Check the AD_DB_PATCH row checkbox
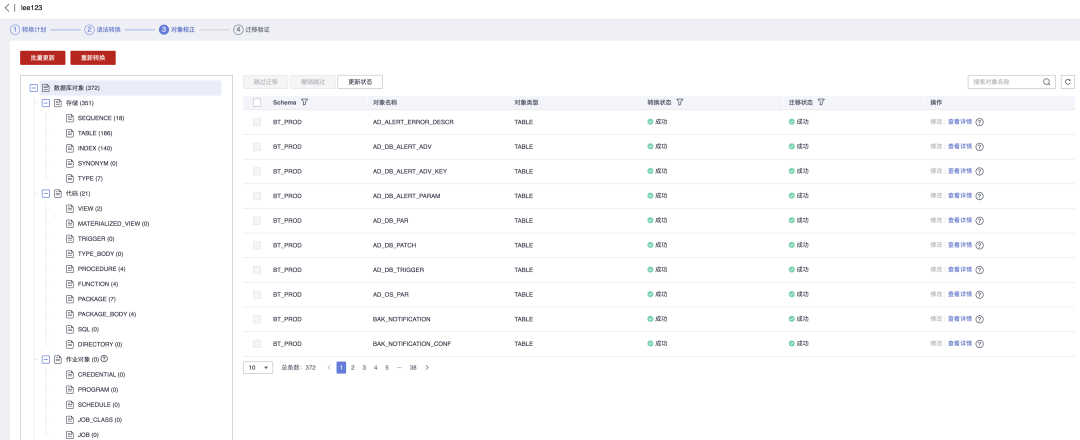This screenshot has height=440, width=1080. click(257, 245)
